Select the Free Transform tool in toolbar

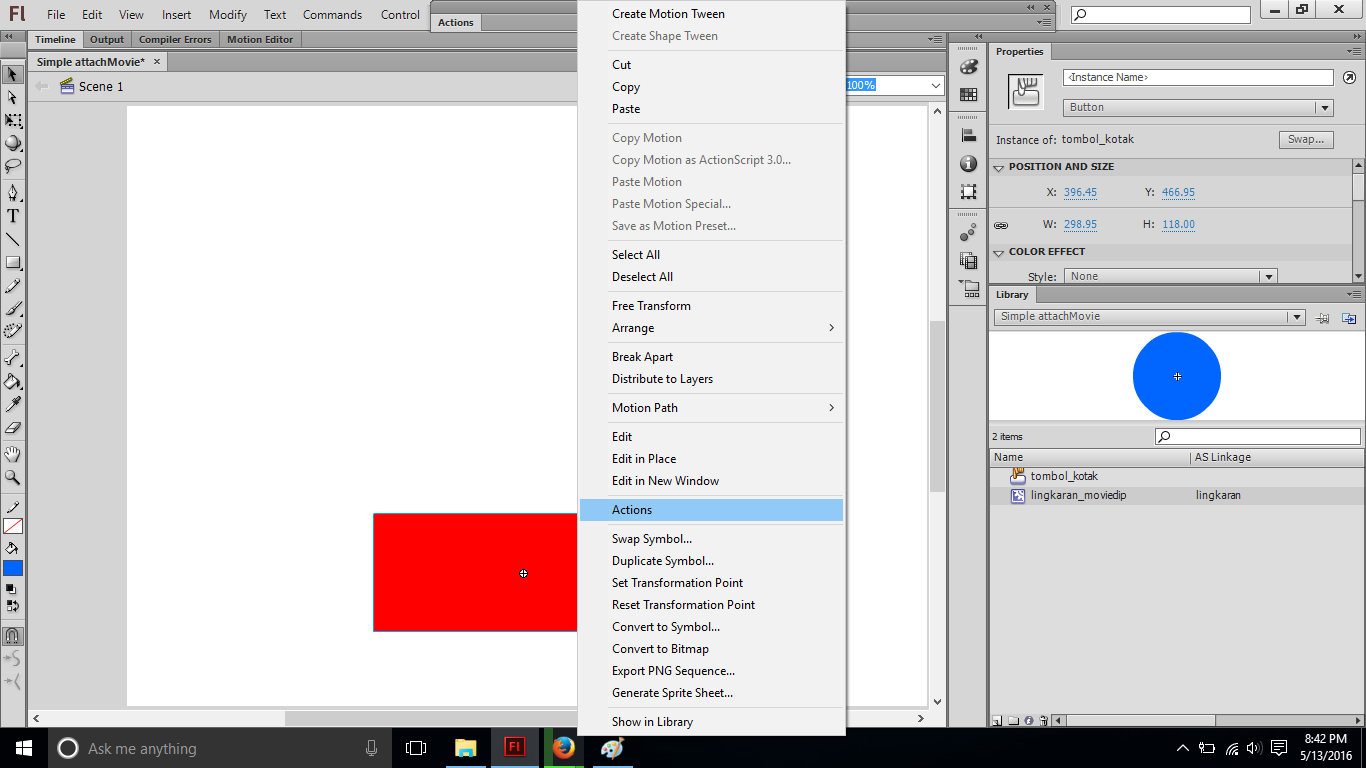13,120
